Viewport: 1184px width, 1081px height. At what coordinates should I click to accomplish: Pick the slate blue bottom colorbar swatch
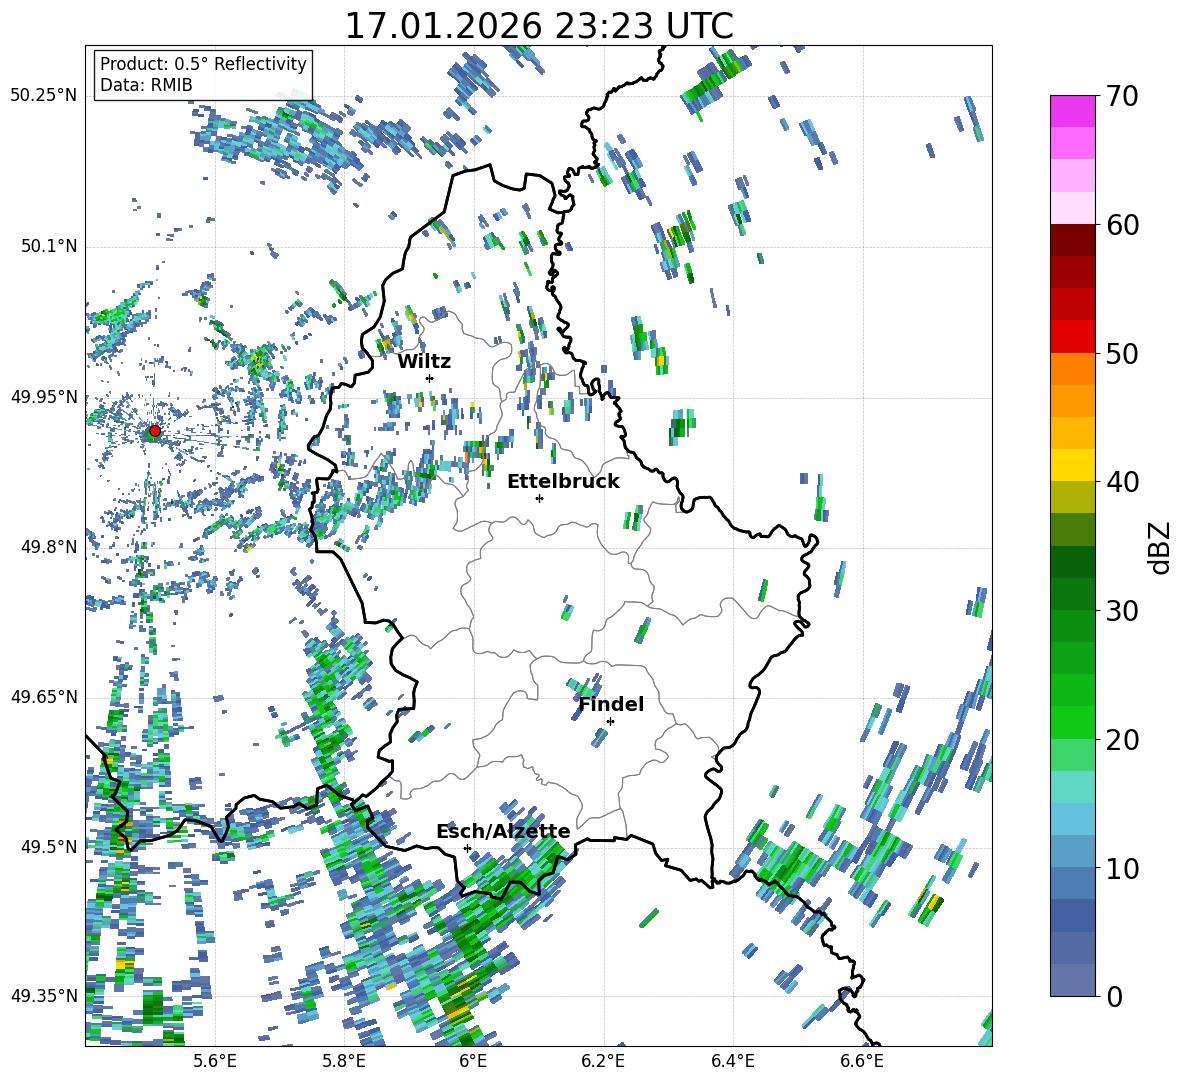(x=1072, y=980)
